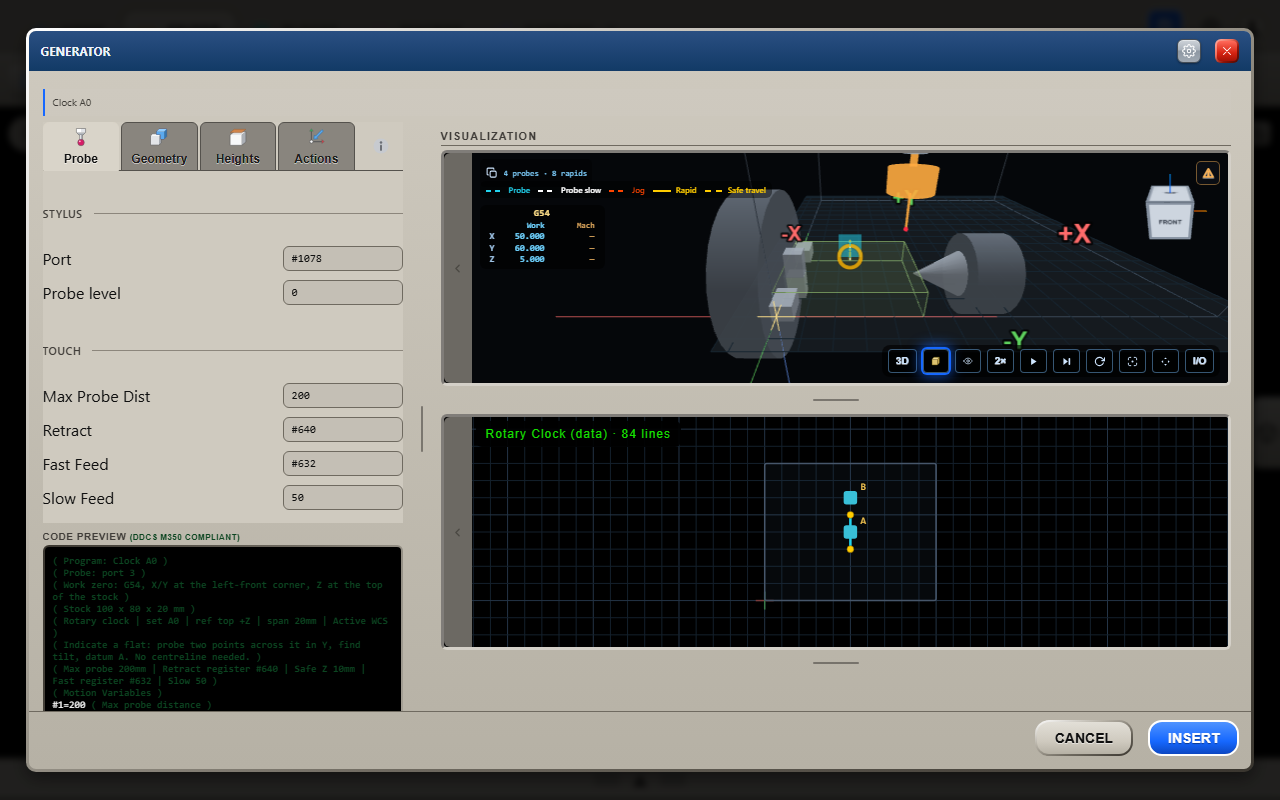Click the Safe travel legend entry
The image size is (1280, 800).
[x=737, y=190]
